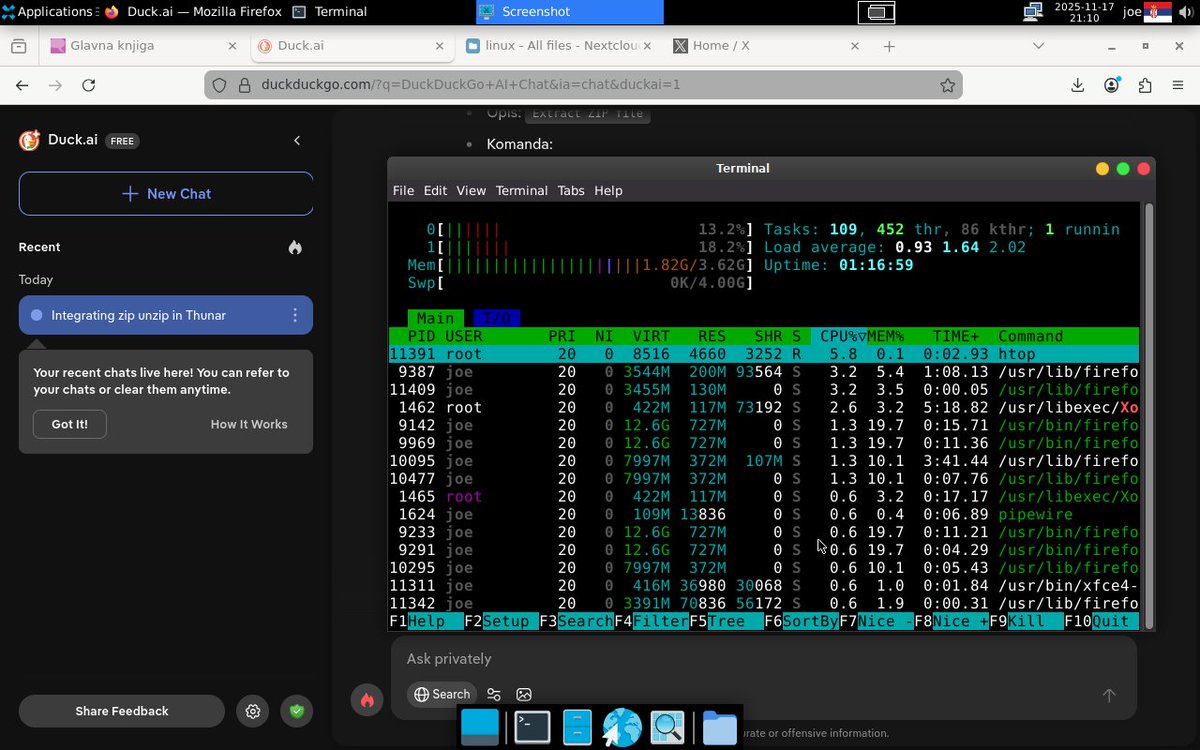Click the image attachment icon in the chat box
Image resolution: width=1200 pixels, height=750 pixels.
pyautogui.click(x=524, y=693)
